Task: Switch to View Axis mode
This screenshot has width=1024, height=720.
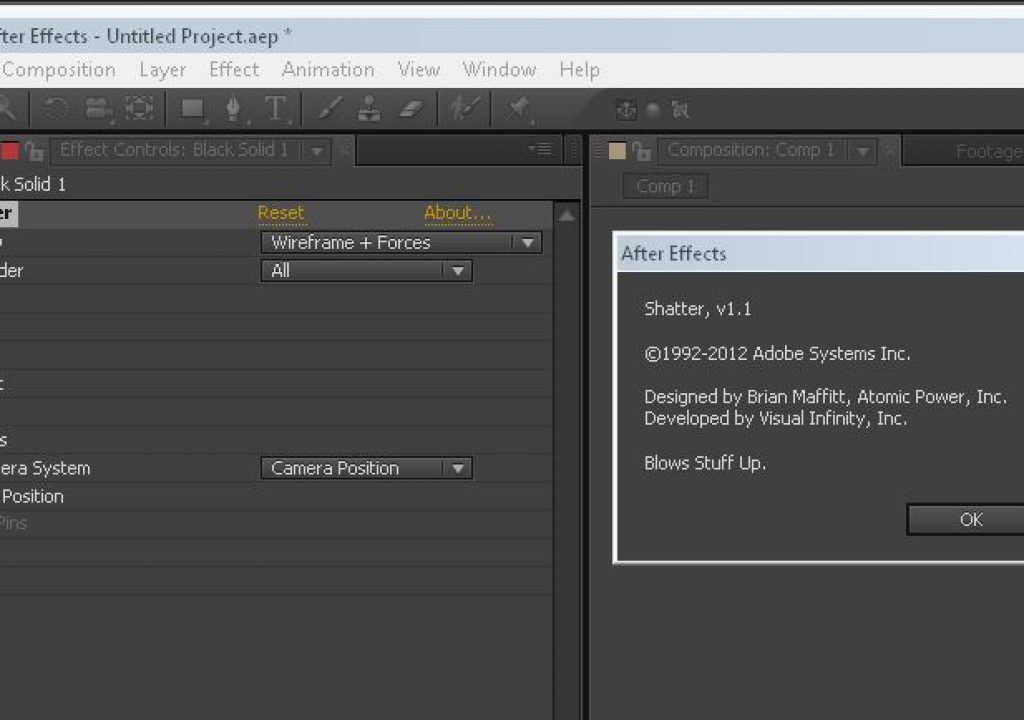Action: pyautogui.click(x=680, y=110)
